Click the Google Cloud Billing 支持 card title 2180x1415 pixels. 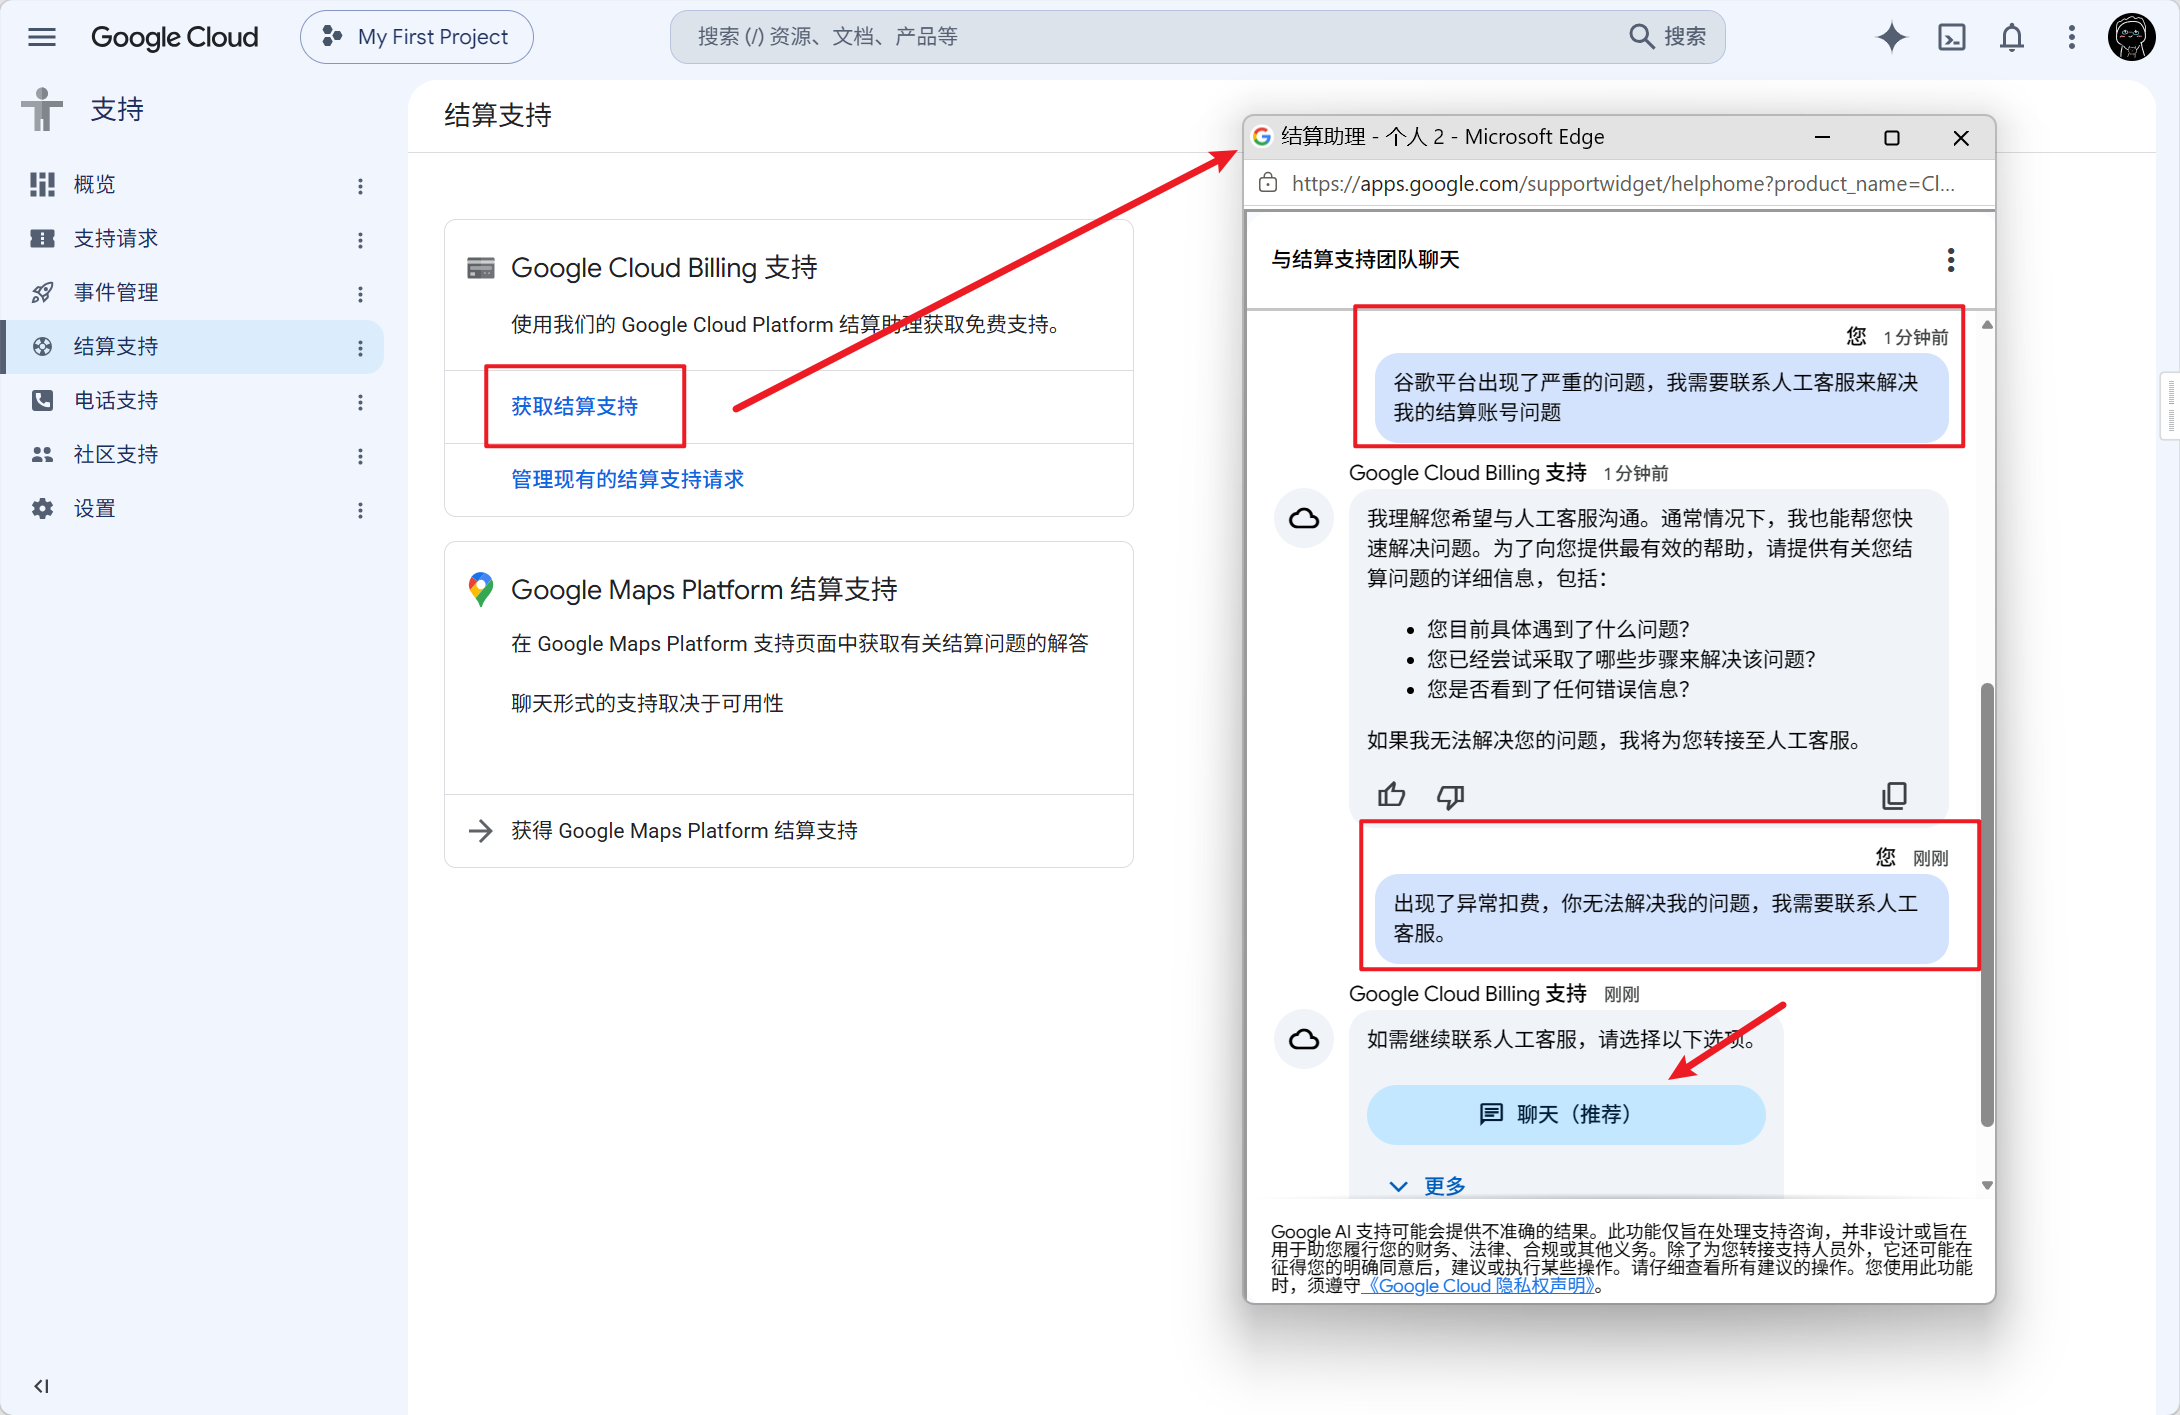click(664, 268)
